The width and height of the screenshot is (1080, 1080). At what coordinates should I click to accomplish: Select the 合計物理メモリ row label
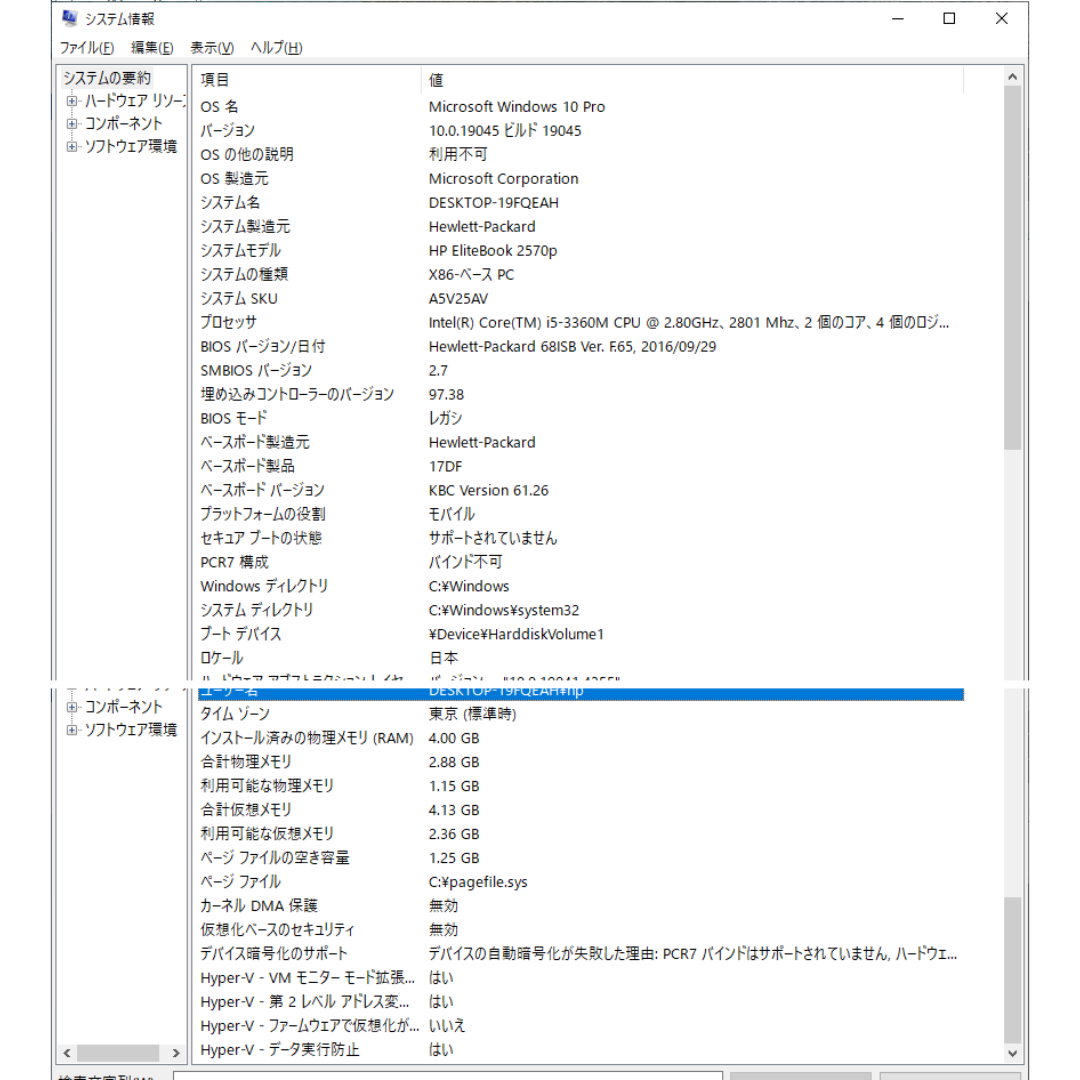click(246, 762)
